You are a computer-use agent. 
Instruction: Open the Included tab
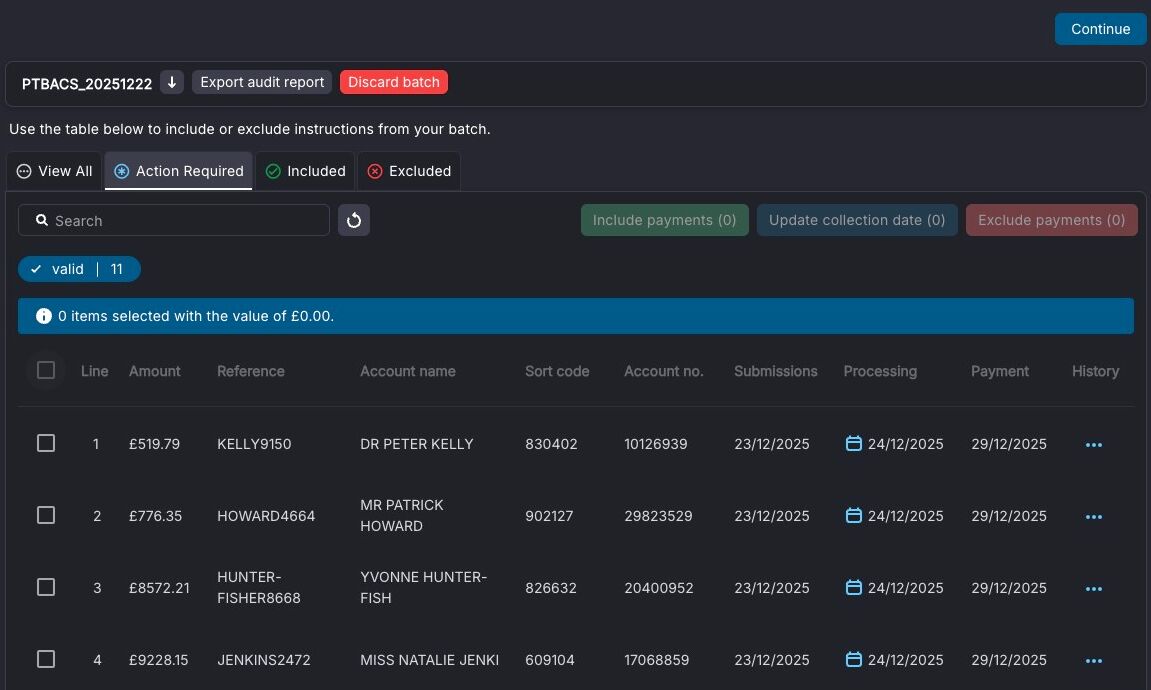pyautogui.click(x=305, y=171)
